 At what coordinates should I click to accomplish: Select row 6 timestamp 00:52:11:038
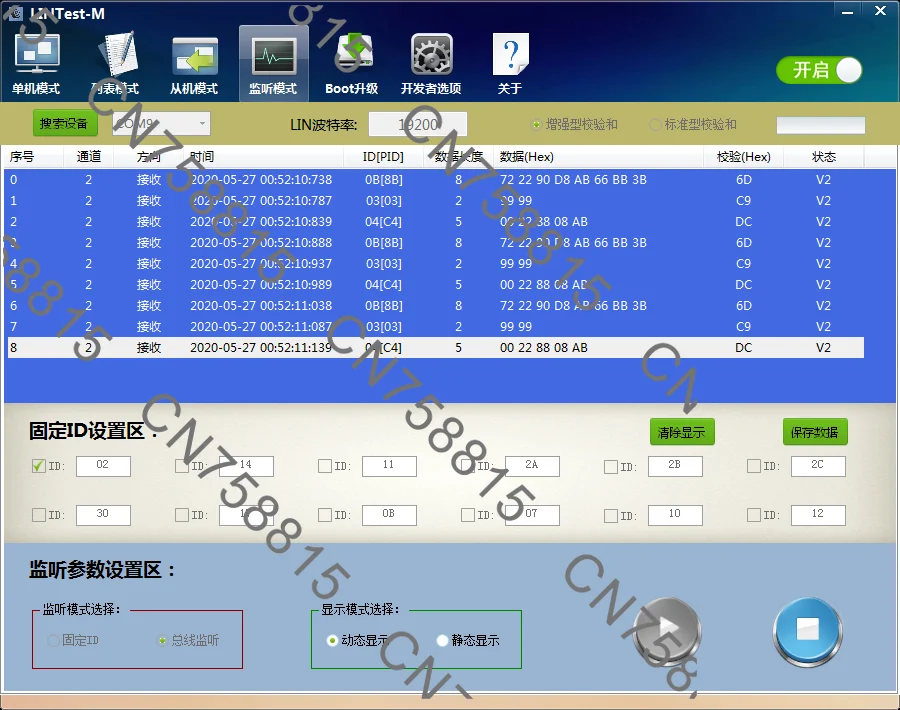[x=261, y=306]
